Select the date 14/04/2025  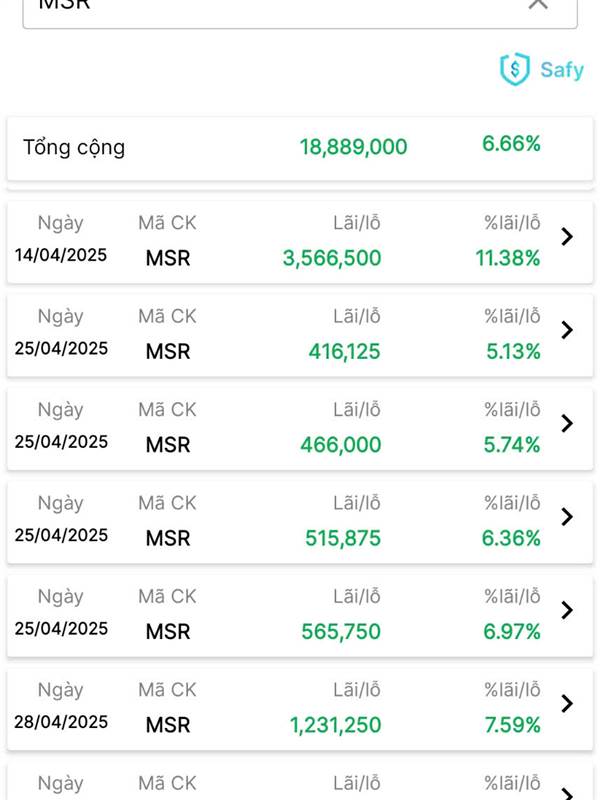point(60,255)
